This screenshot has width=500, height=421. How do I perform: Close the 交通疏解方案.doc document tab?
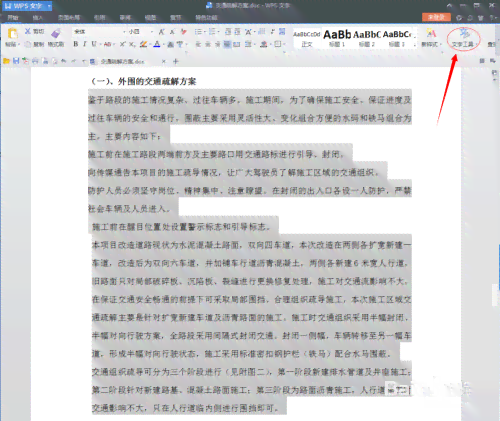tap(164, 61)
